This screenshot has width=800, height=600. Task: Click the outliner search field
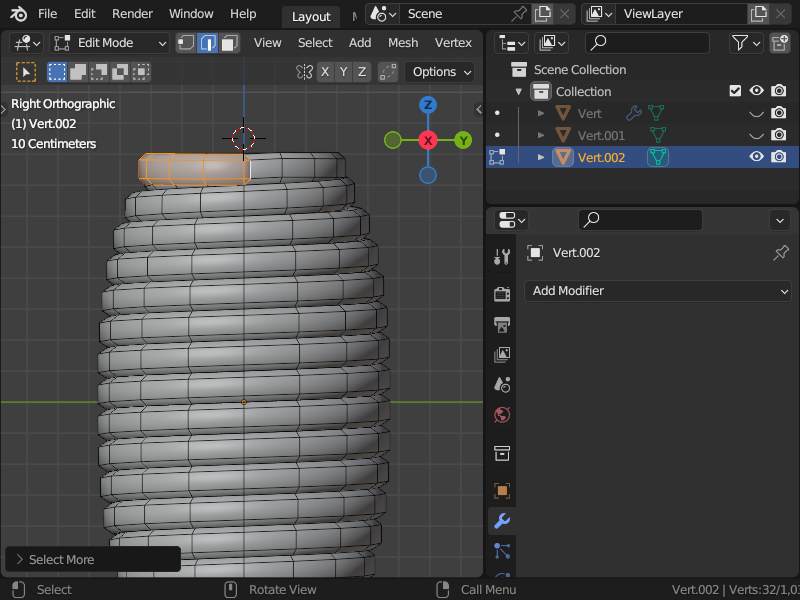pyautogui.click(x=647, y=43)
